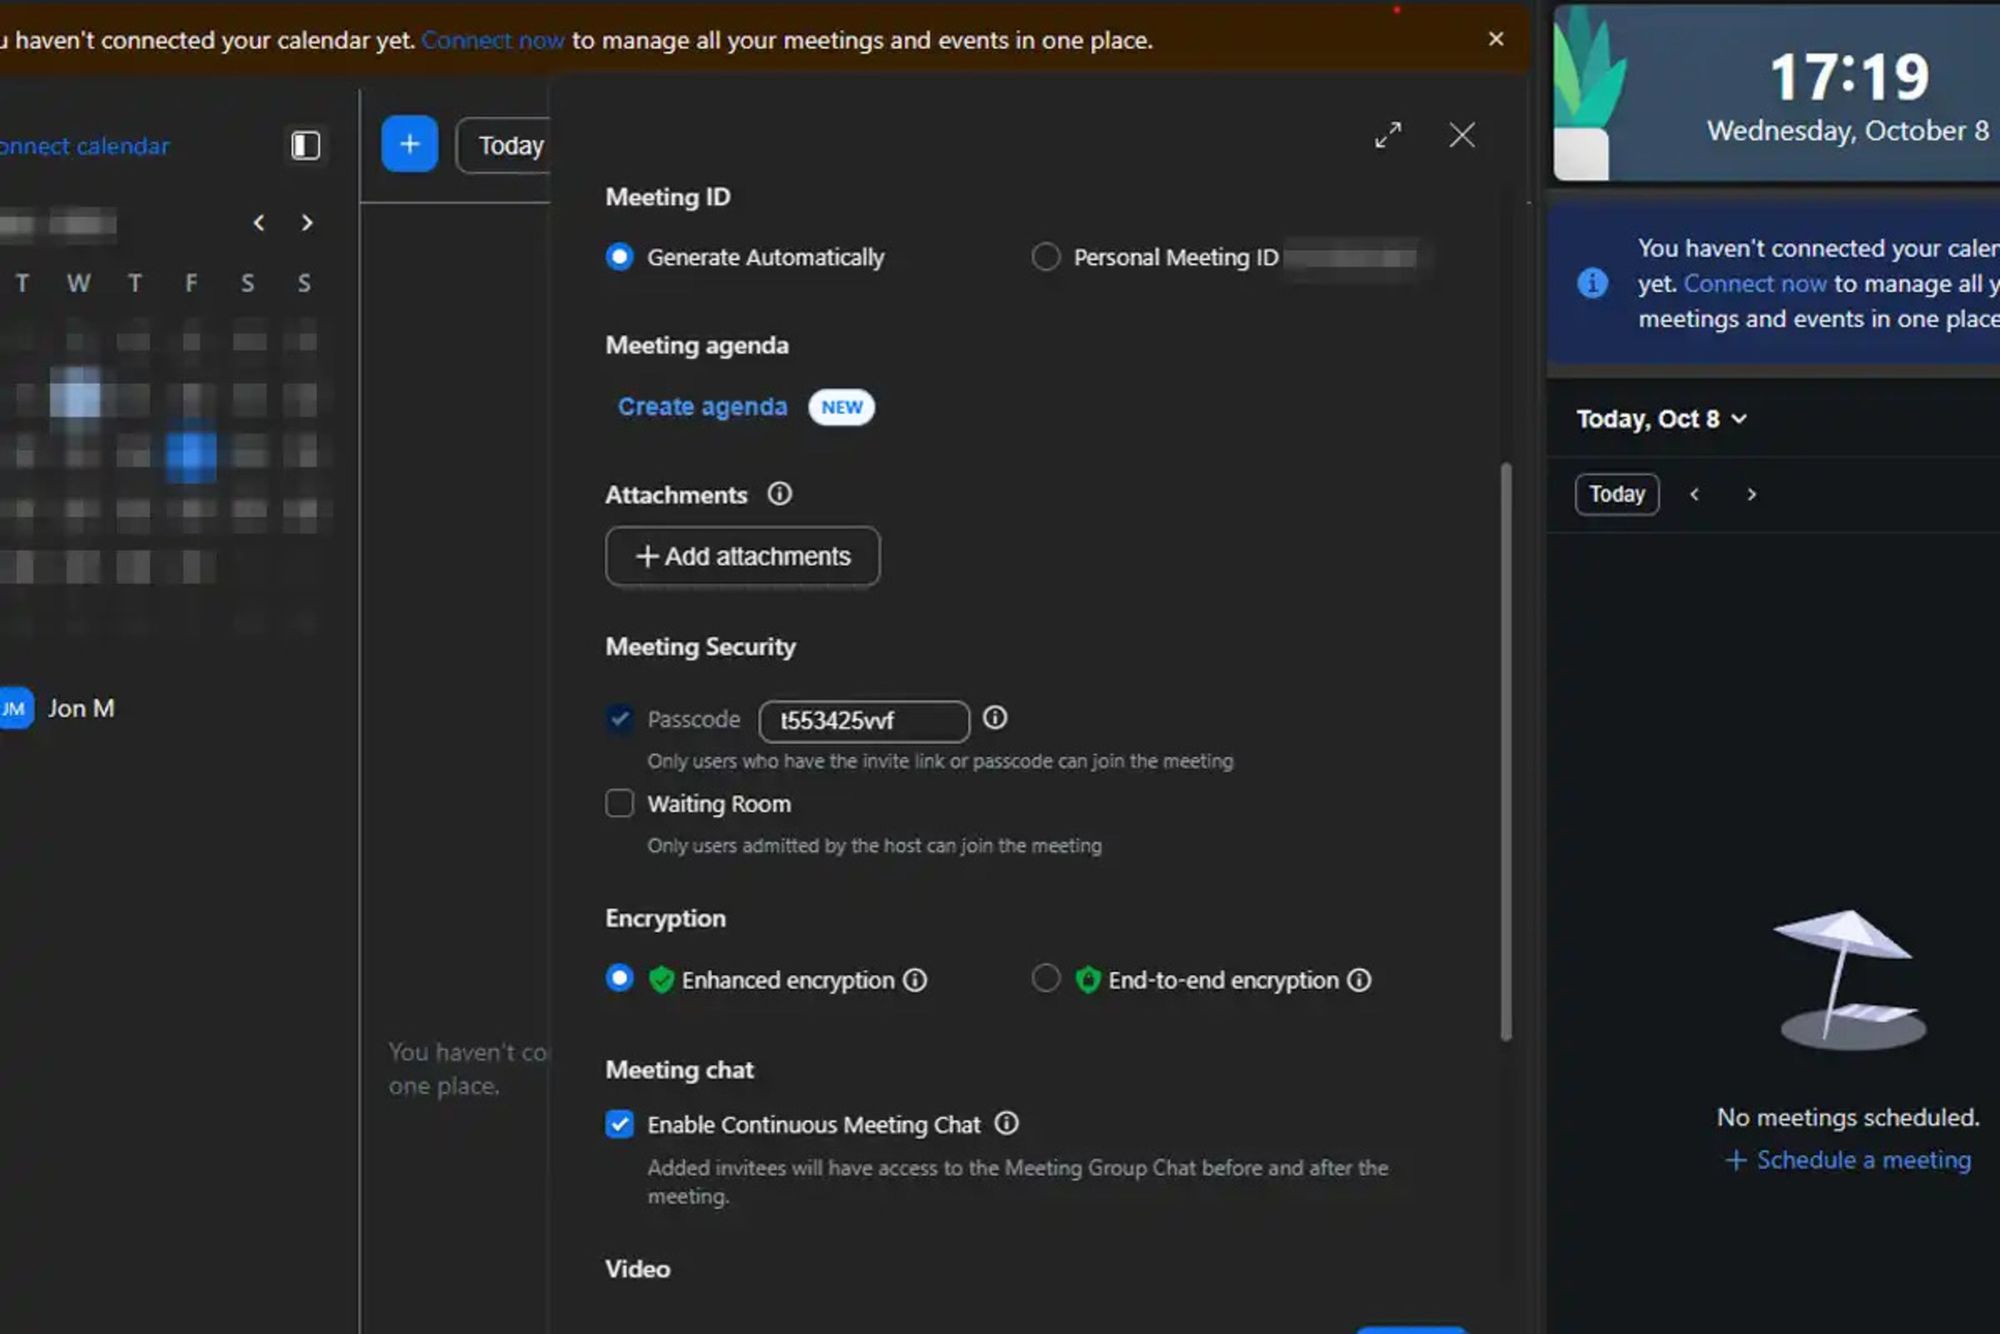Click the Schedule a meeting link
This screenshot has width=2000, height=1334.
pos(1848,1160)
